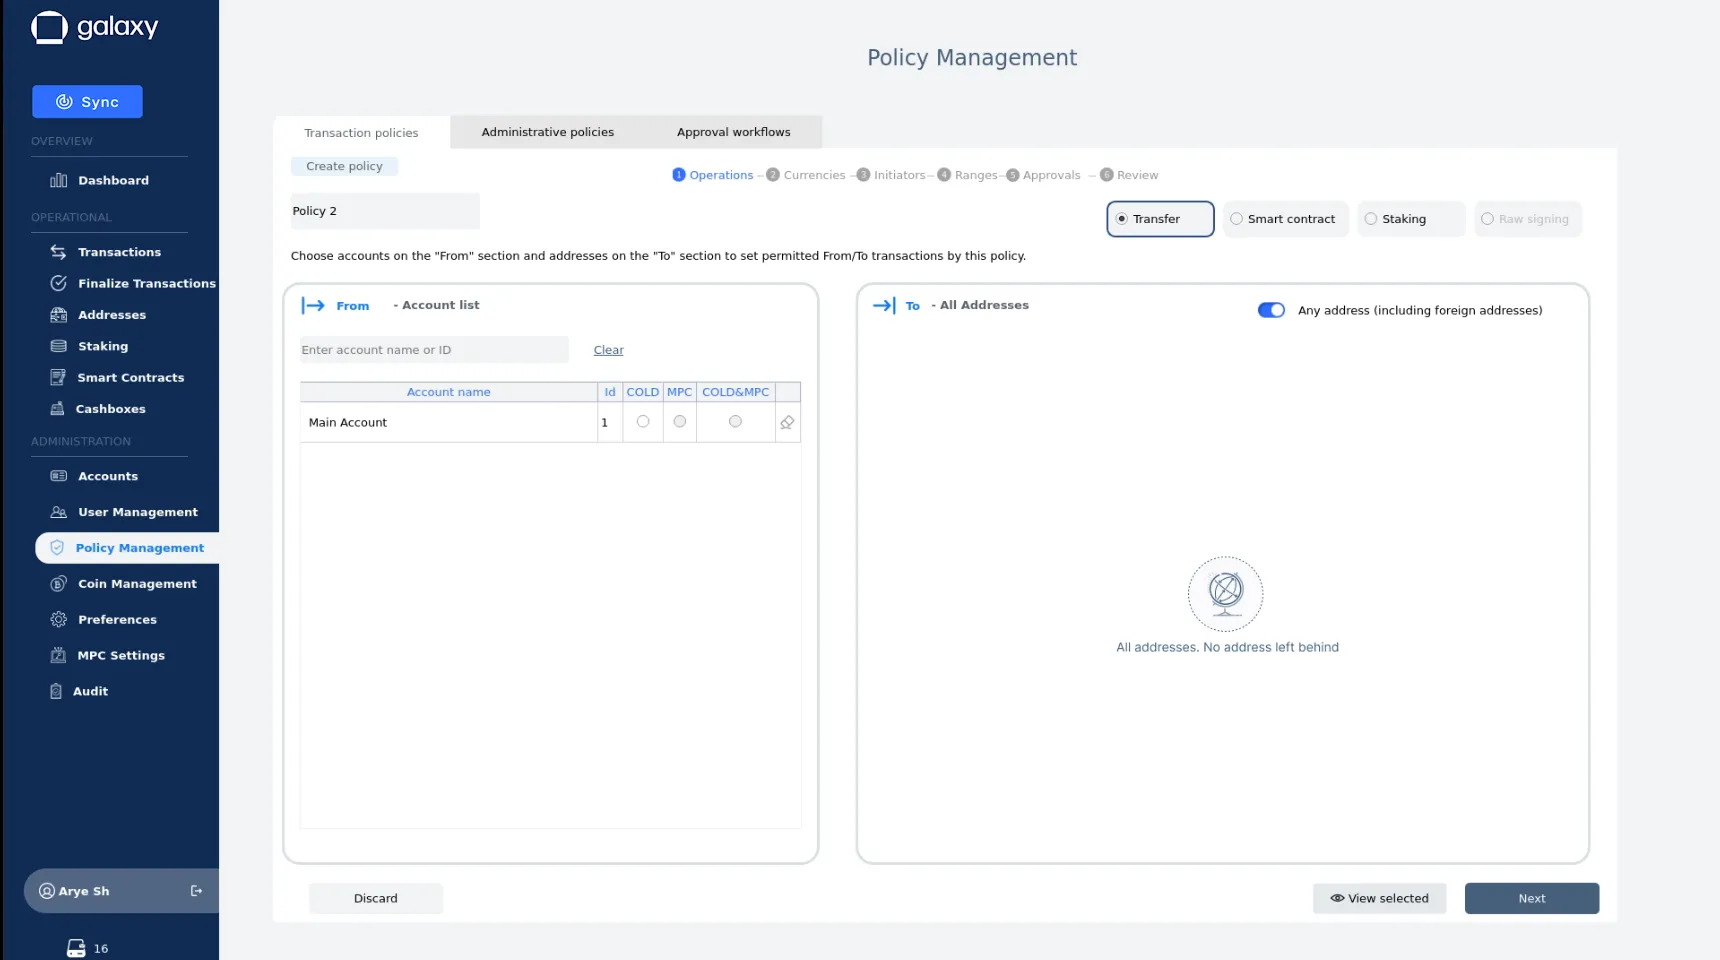1720x960 pixels.
Task: Click the Cashboxes sidebar icon
Action: pyautogui.click(x=57, y=408)
